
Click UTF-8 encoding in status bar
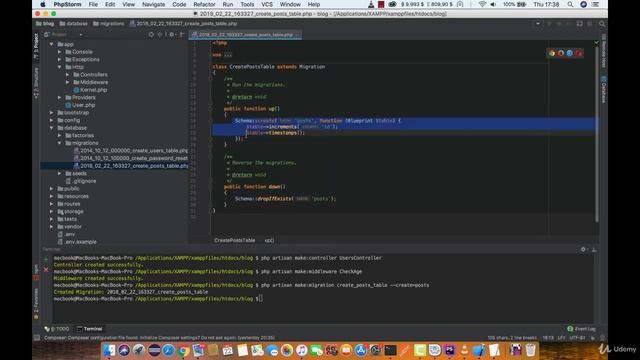577,338
